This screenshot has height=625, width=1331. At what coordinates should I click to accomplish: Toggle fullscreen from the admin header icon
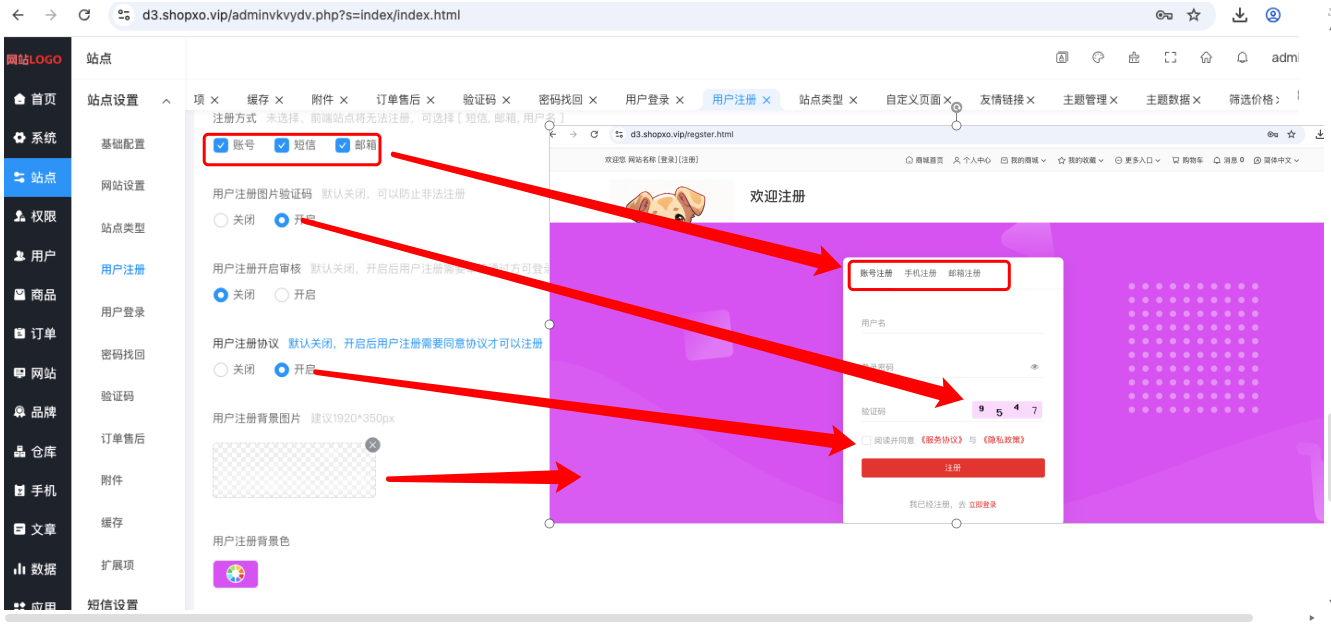(1170, 58)
